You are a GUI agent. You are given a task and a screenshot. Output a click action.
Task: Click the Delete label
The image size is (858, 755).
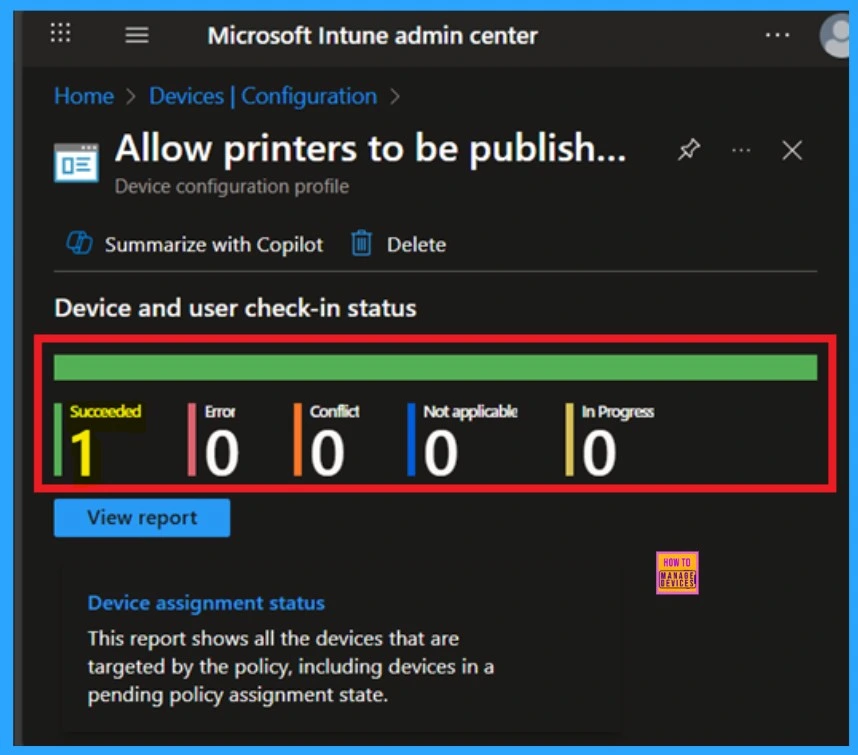tap(416, 245)
